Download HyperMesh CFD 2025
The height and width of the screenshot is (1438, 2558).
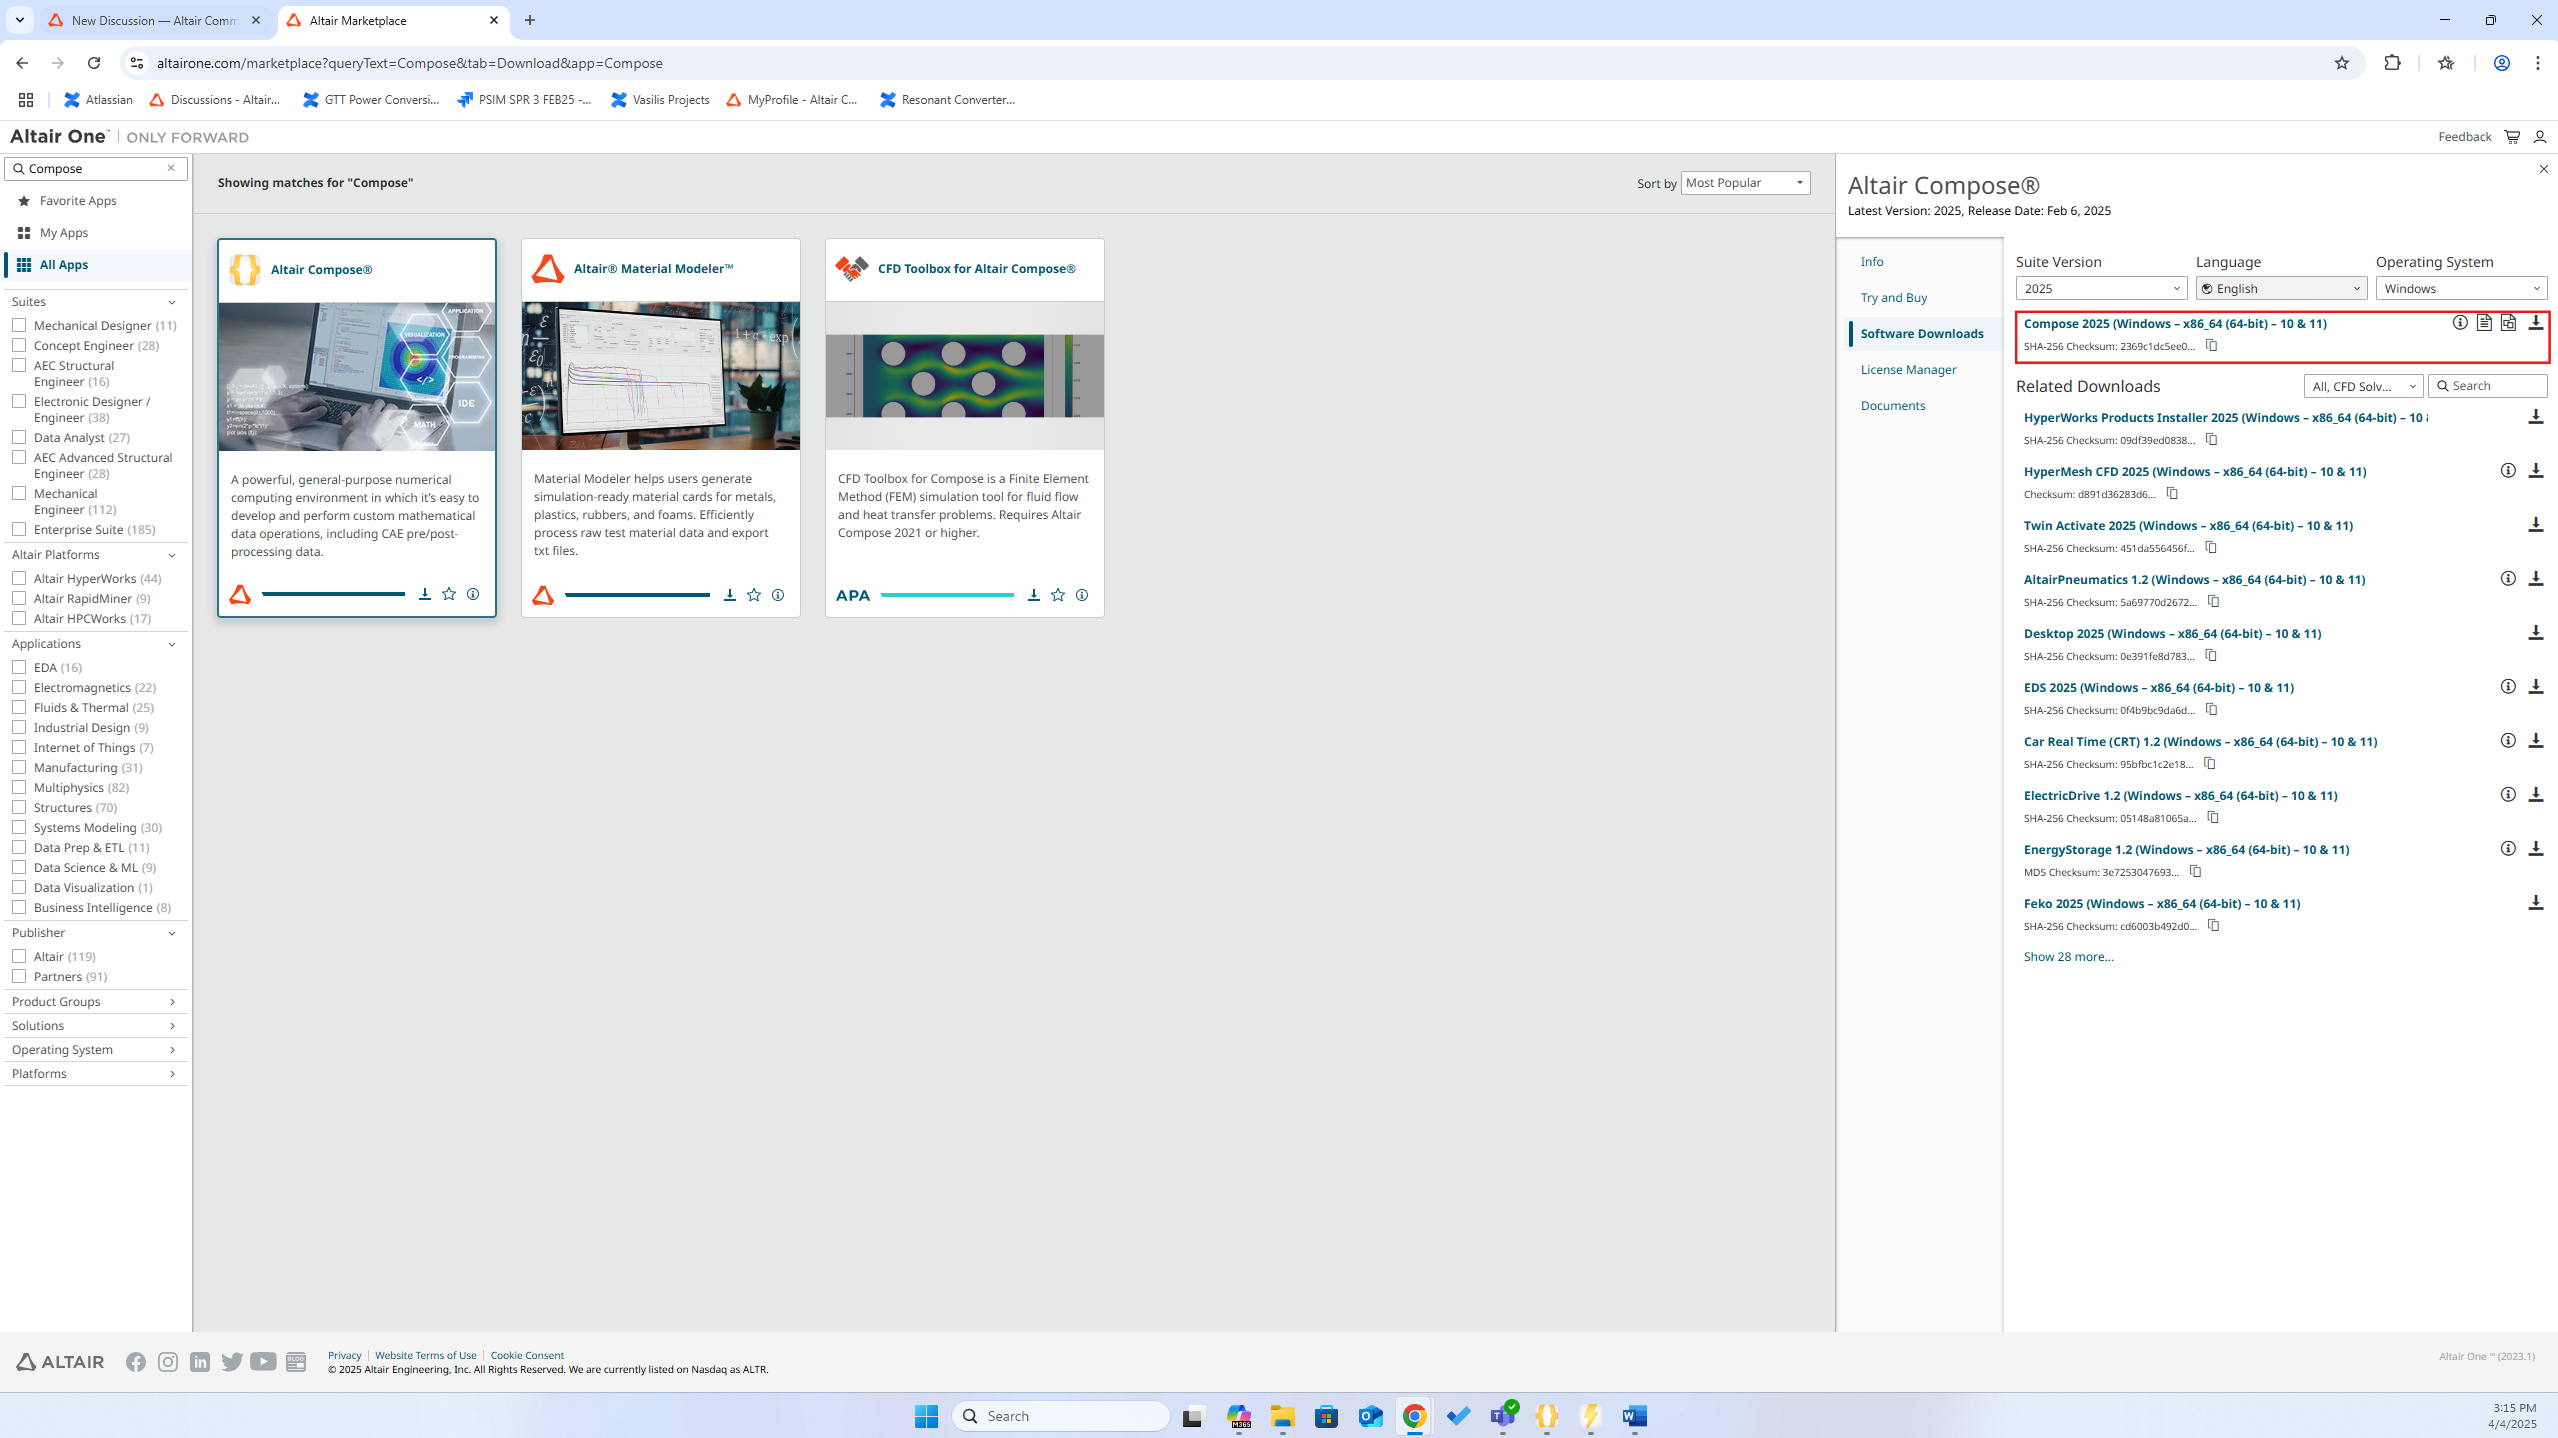point(2535,471)
